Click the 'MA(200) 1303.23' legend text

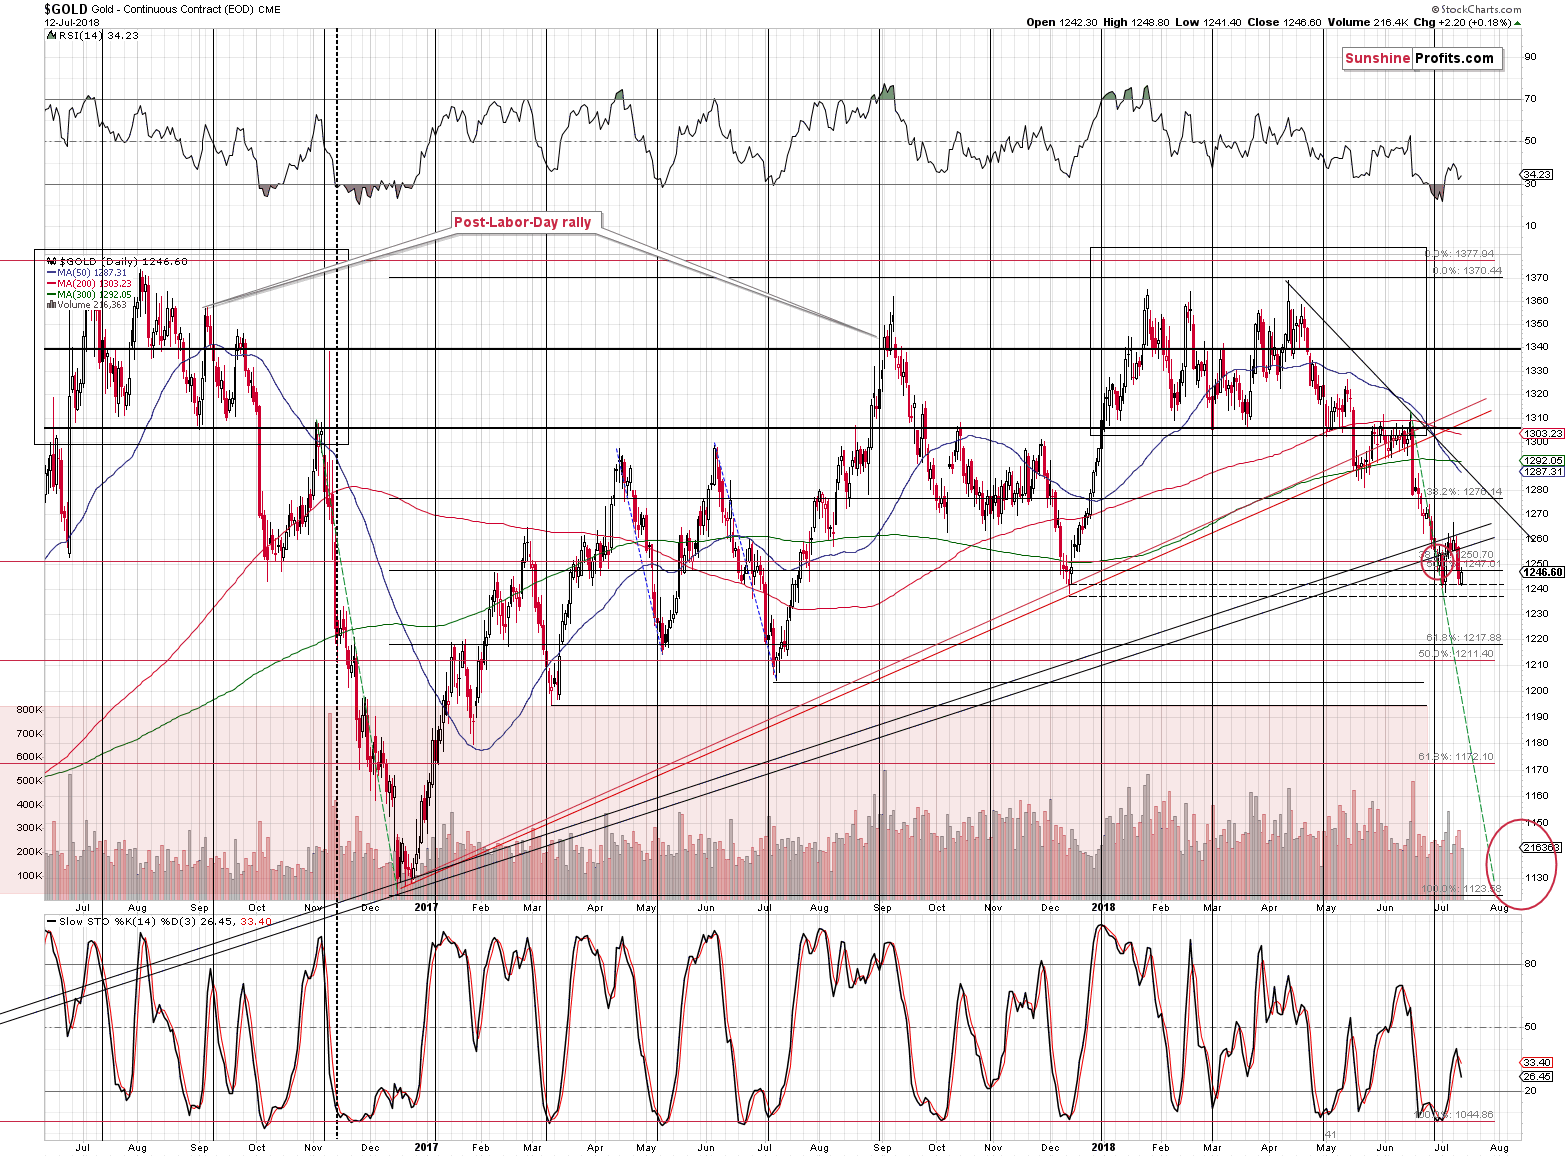[94, 283]
